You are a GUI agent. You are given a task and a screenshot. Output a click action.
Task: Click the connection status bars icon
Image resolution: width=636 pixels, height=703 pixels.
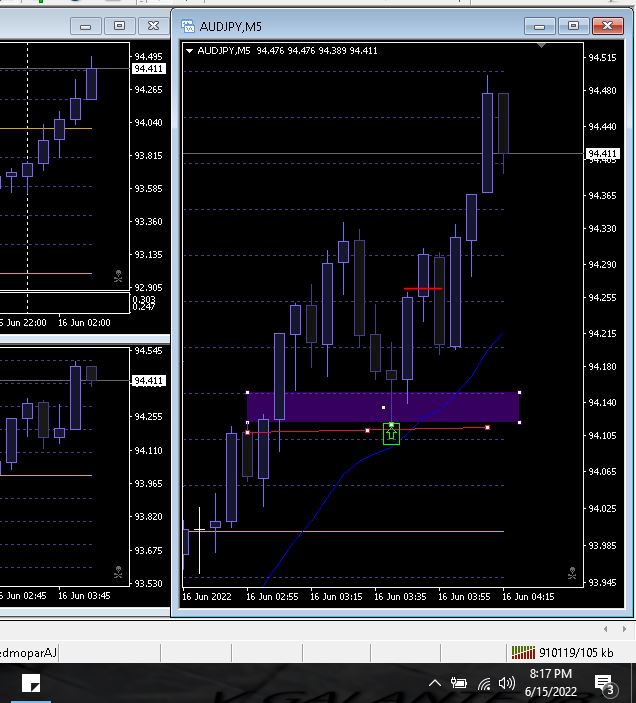[x=523, y=652]
